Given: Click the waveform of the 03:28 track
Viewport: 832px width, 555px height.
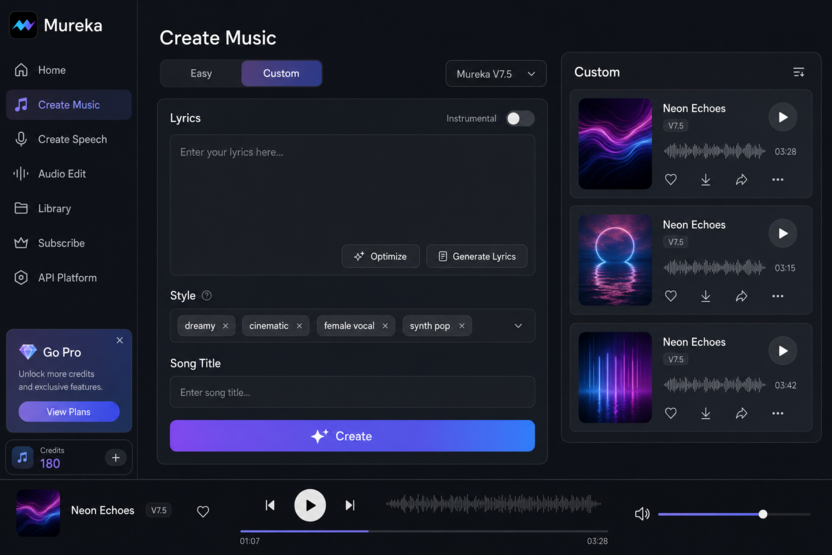Looking at the screenshot, I should pyautogui.click(x=714, y=151).
